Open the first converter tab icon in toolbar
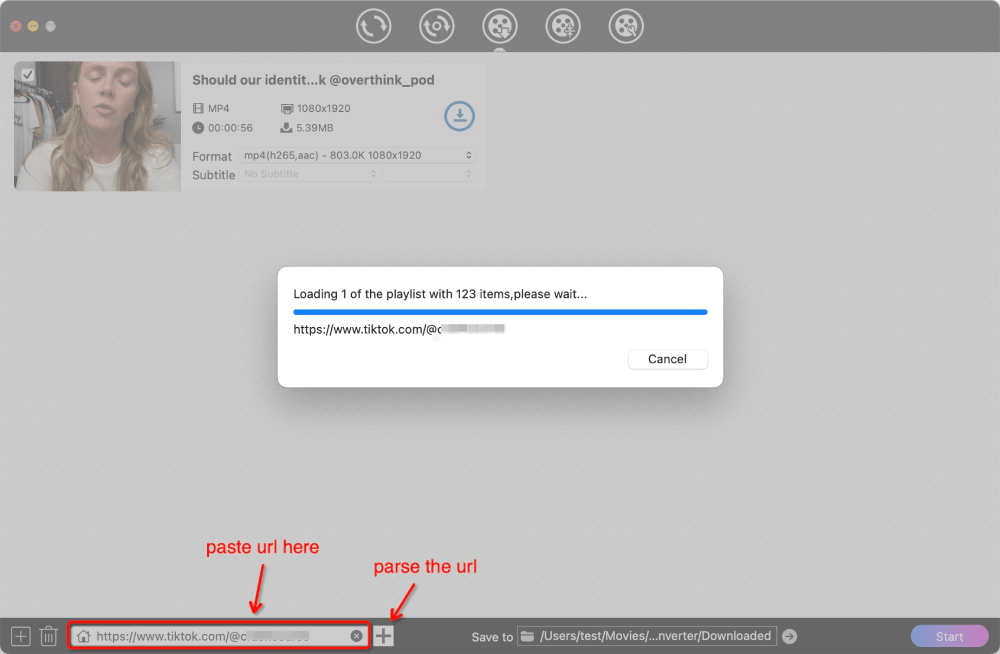The image size is (1000, 654). (374, 26)
